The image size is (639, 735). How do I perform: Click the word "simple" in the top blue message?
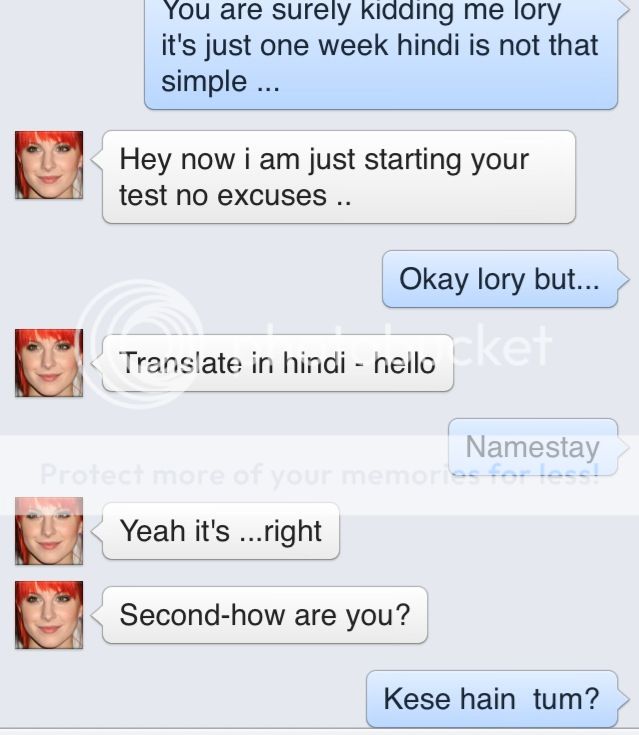pos(204,82)
